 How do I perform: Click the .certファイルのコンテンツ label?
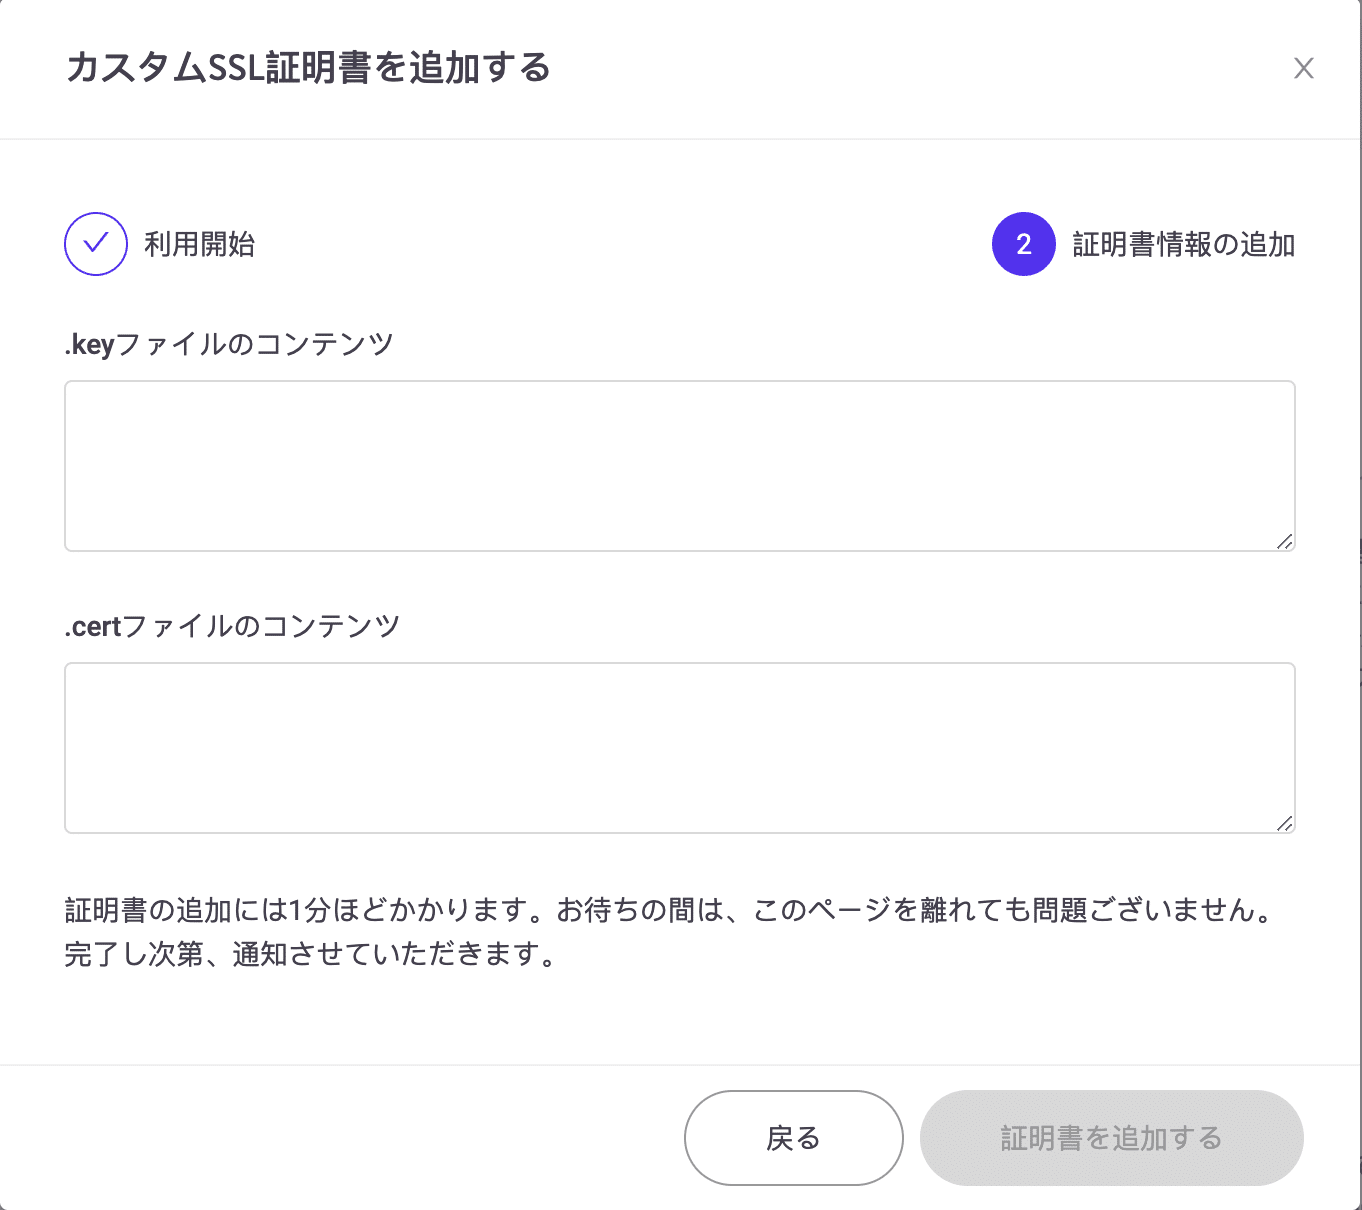[x=232, y=627]
